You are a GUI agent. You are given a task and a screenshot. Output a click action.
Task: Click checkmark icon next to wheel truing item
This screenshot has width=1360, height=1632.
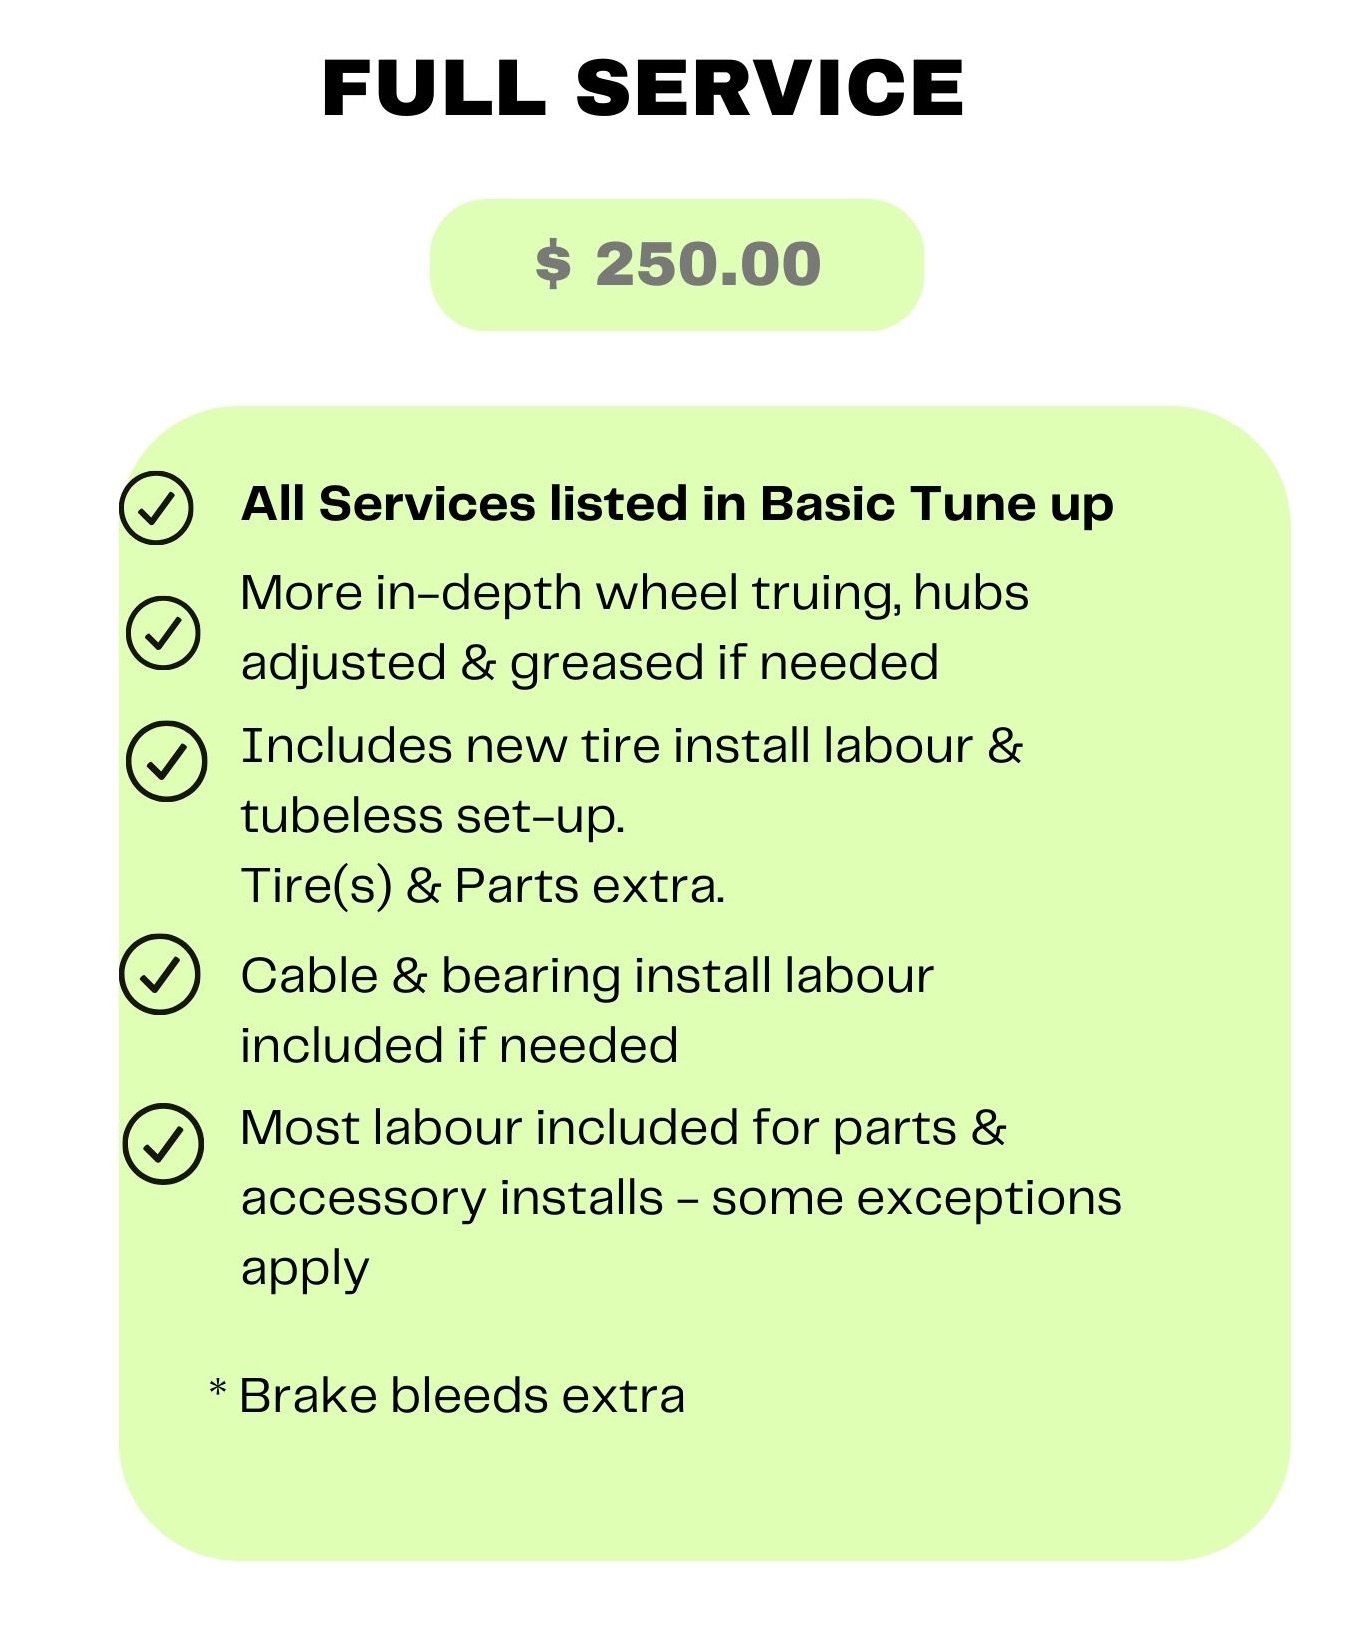coord(164,633)
